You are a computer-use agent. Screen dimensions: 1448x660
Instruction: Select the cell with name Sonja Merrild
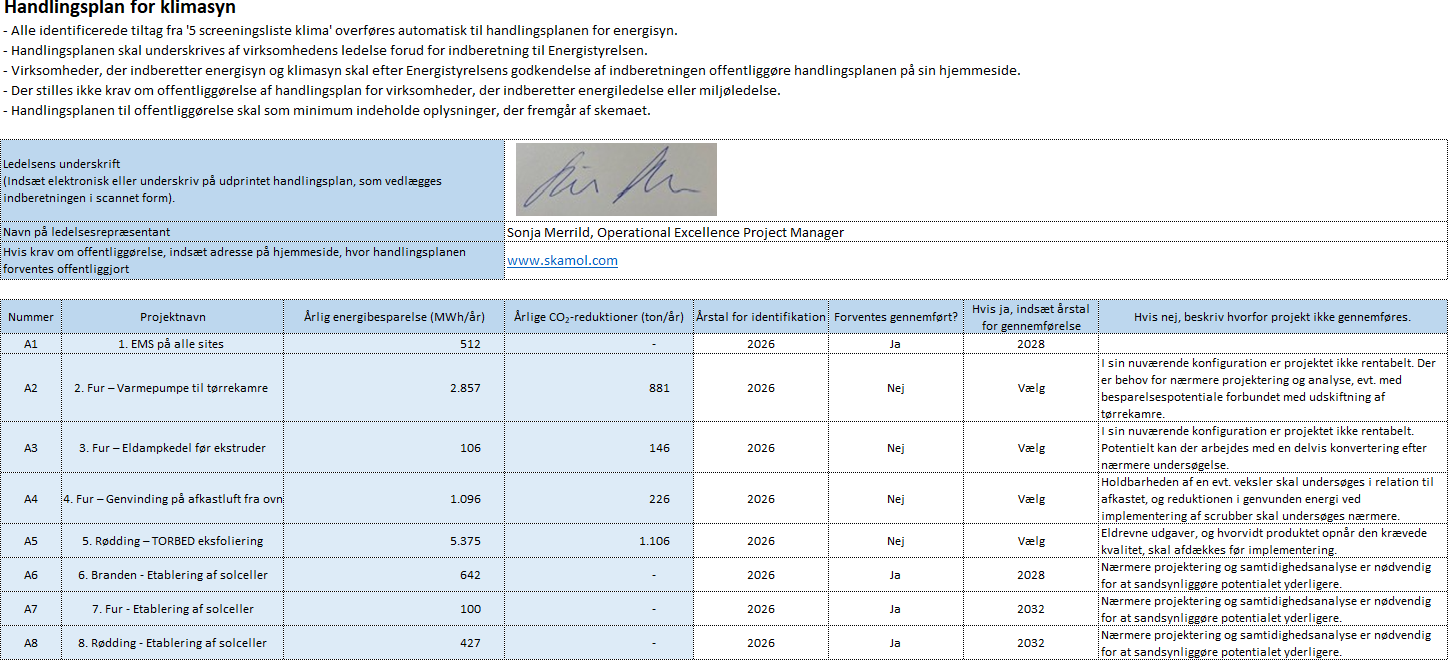(976, 232)
